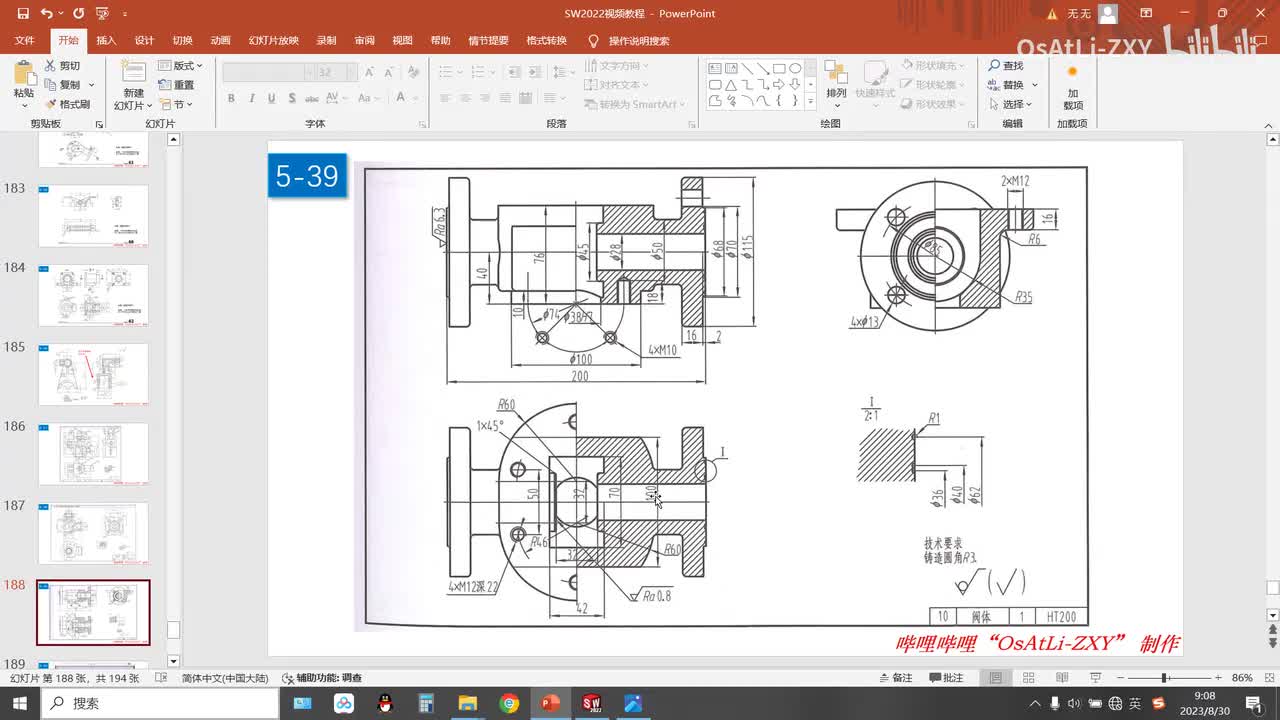Click the Windows taskbar search box (搜索)
1280x720 pixels.
point(160,703)
